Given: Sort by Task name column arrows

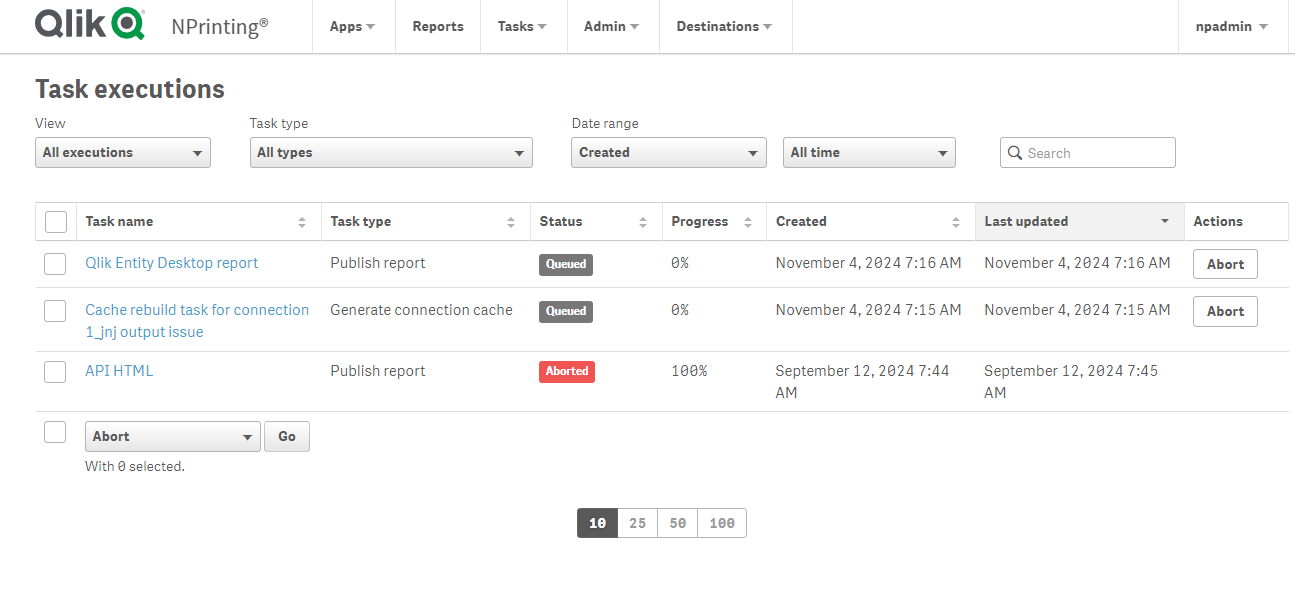Looking at the screenshot, I should pos(302,222).
